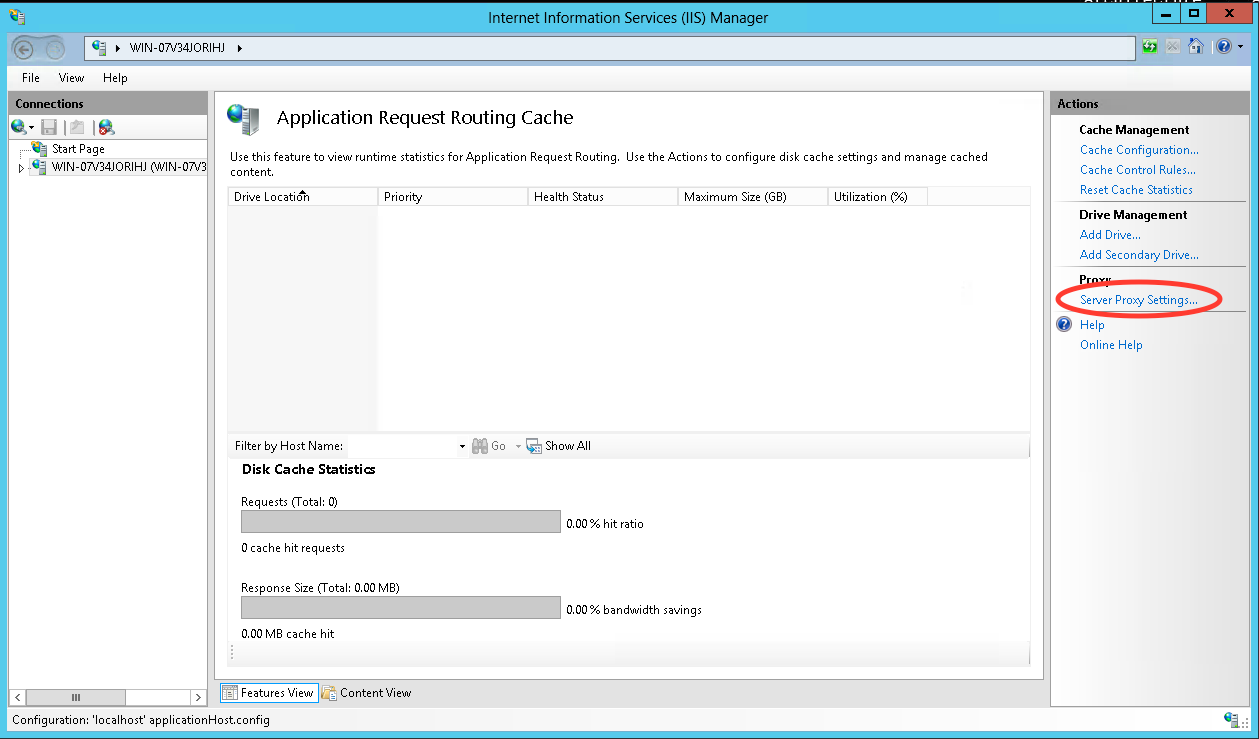Click 'Response Size (Total: 0.00 MB)' label

click(321, 588)
